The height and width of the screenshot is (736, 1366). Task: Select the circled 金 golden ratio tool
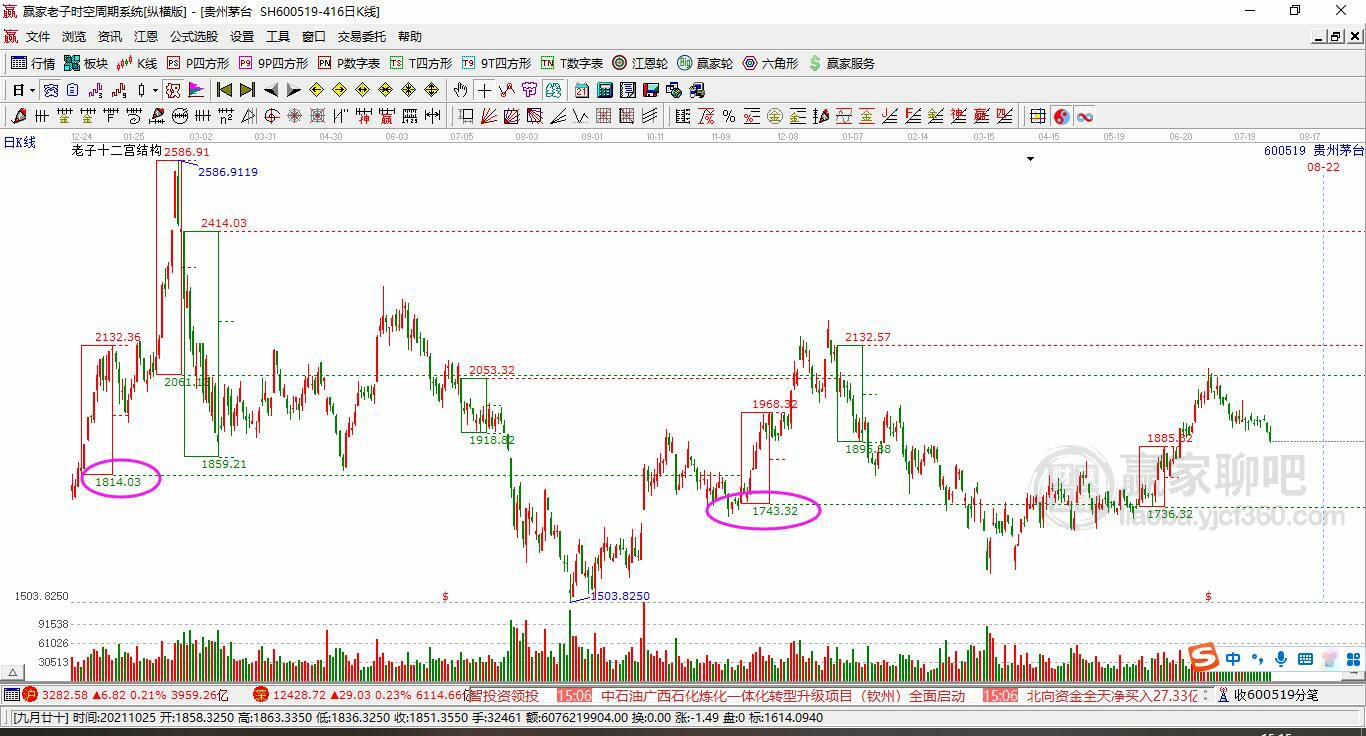[775, 116]
